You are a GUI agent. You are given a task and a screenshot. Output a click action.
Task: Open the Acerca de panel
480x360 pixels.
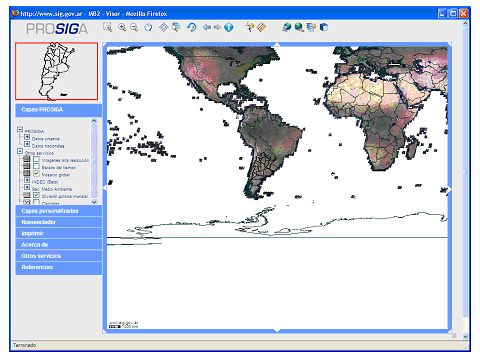coord(59,245)
